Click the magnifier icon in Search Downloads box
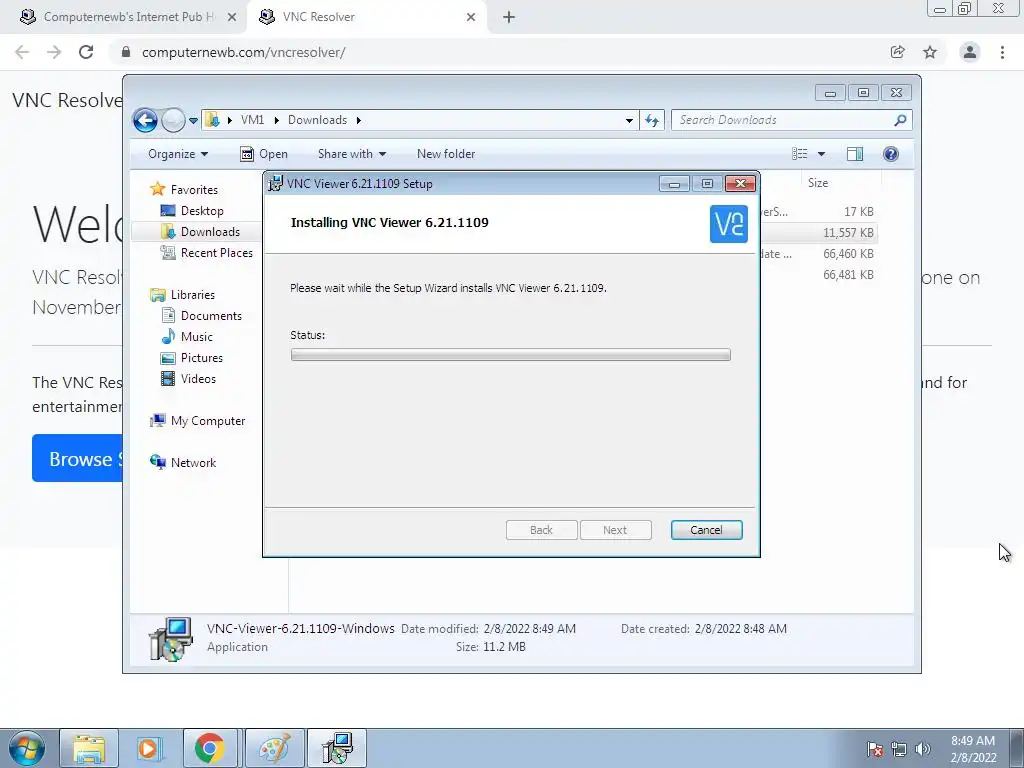 point(900,120)
